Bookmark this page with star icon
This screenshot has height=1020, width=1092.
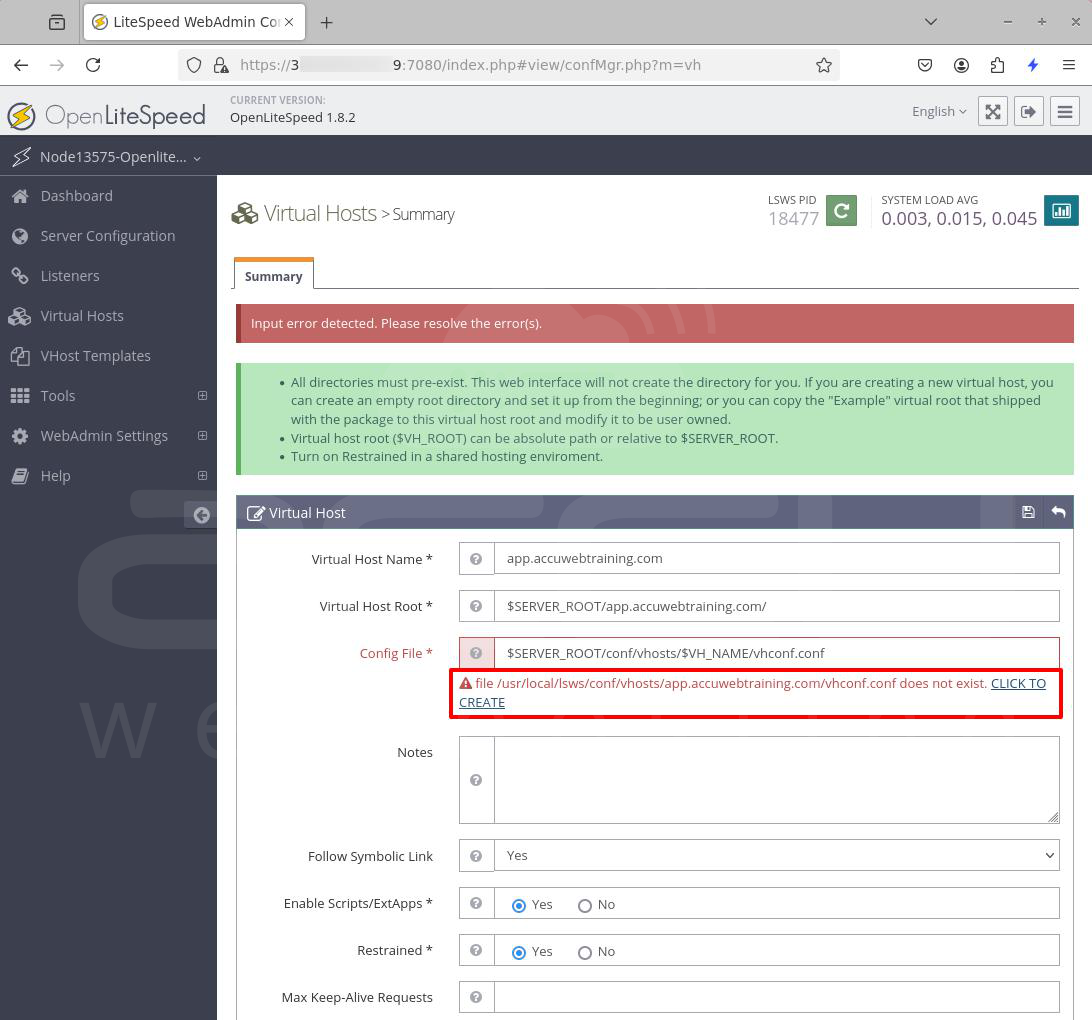tap(824, 65)
